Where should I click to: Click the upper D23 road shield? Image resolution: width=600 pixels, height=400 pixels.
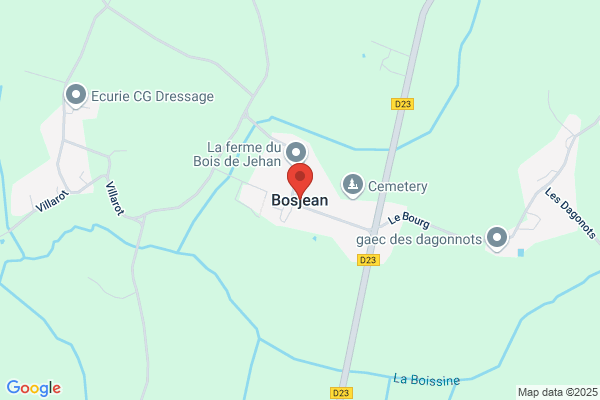point(403,104)
